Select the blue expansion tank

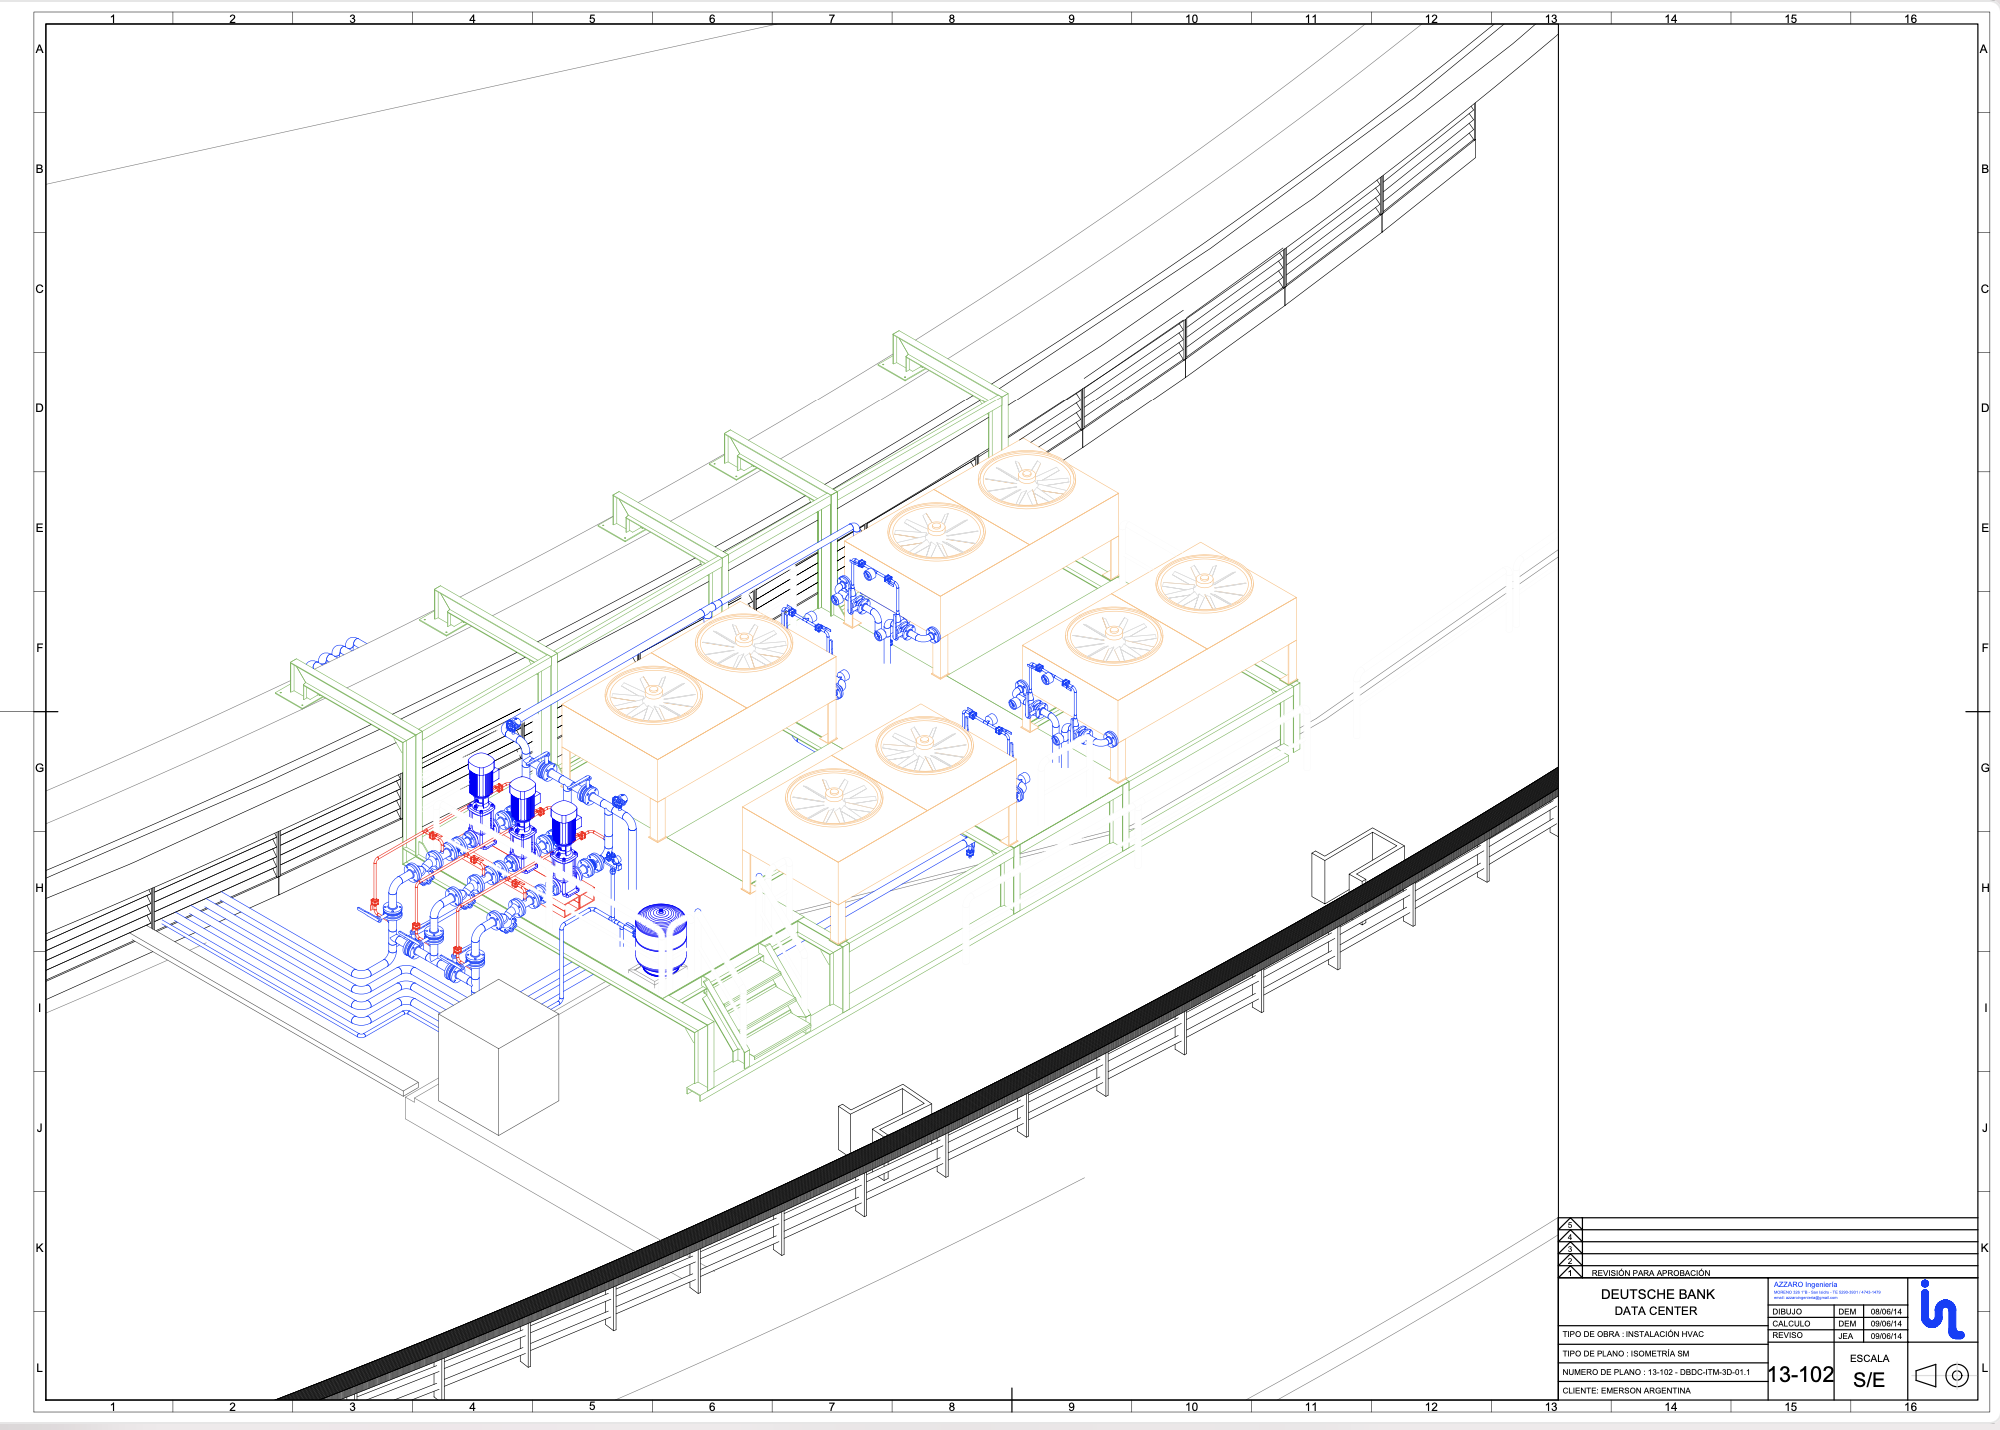pyautogui.click(x=661, y=938)
